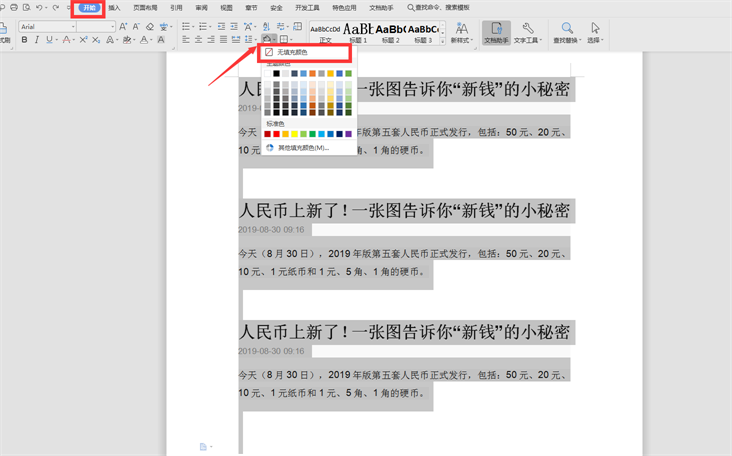Viewport: 732px width, 456px height.
Task: Toggle the bulleted list button
Action: click(186, 27)
